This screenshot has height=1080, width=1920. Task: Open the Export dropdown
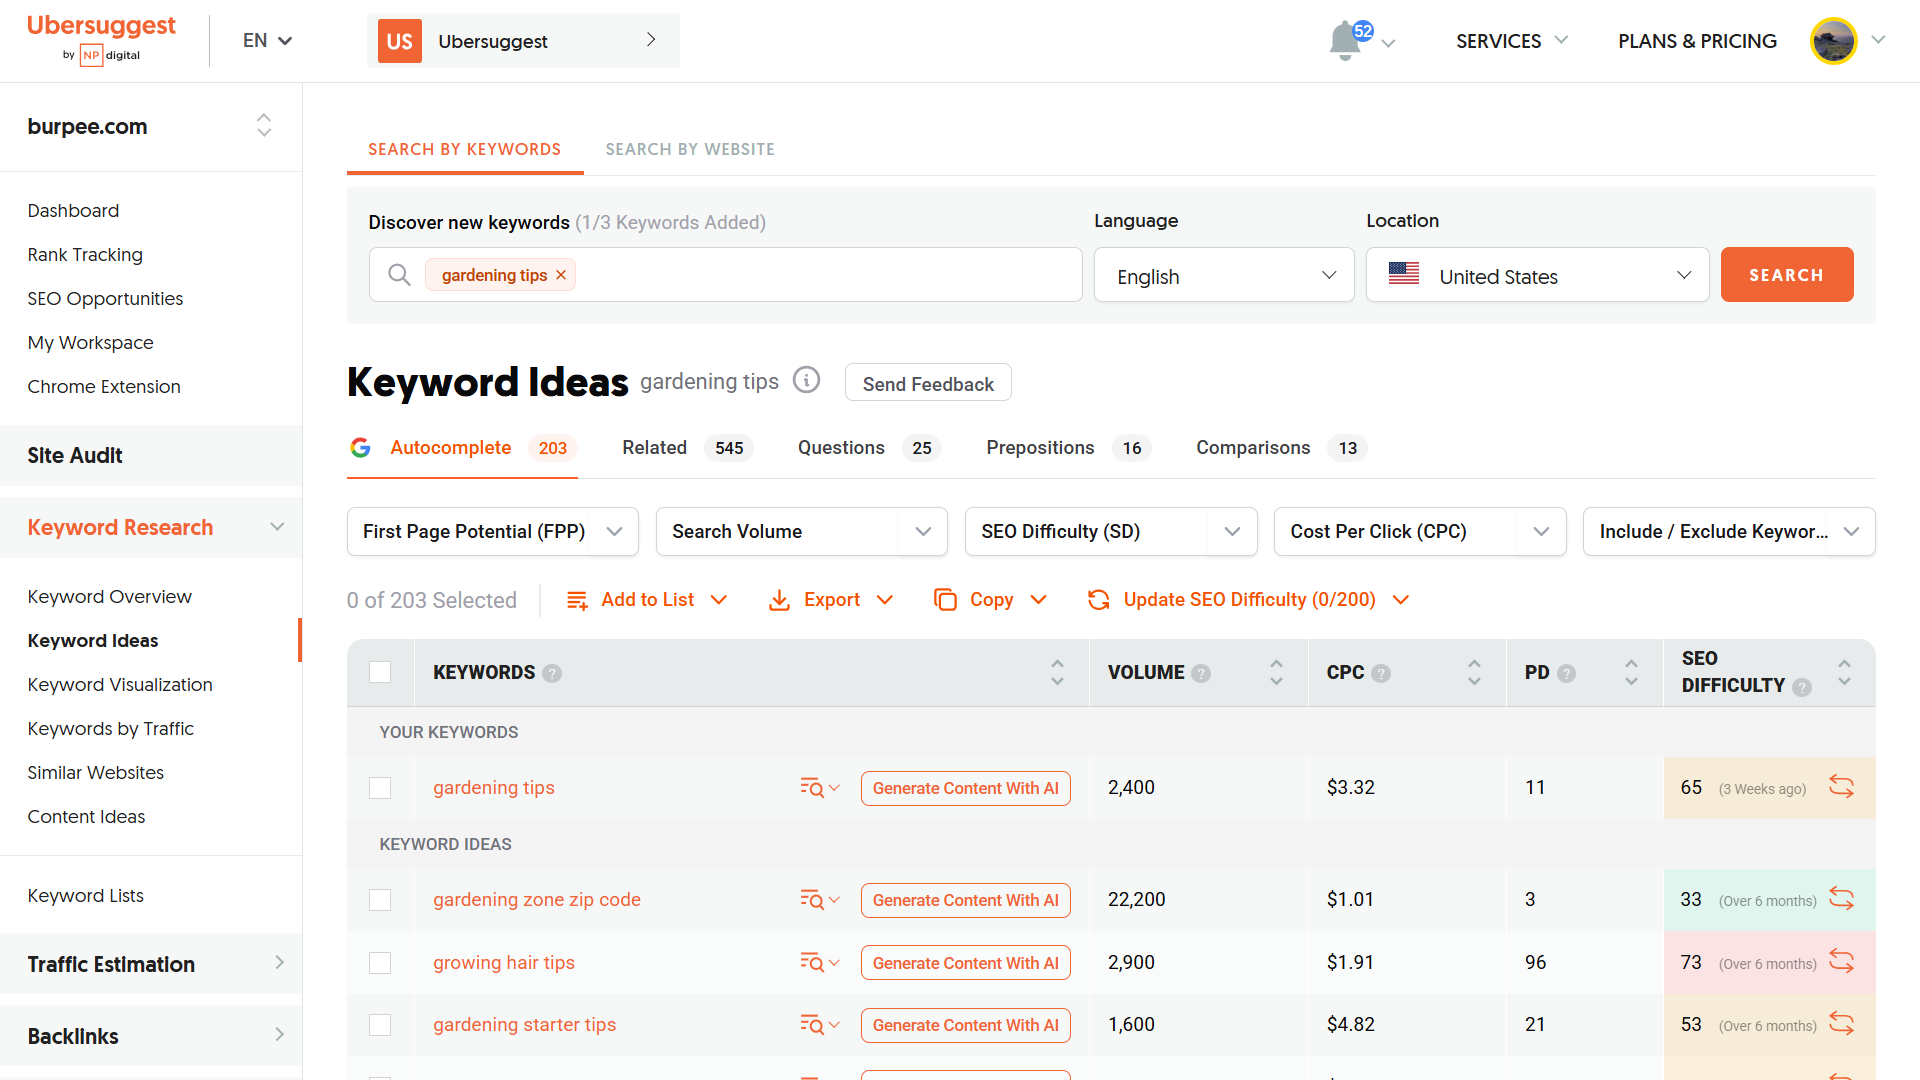coord(830,600)
